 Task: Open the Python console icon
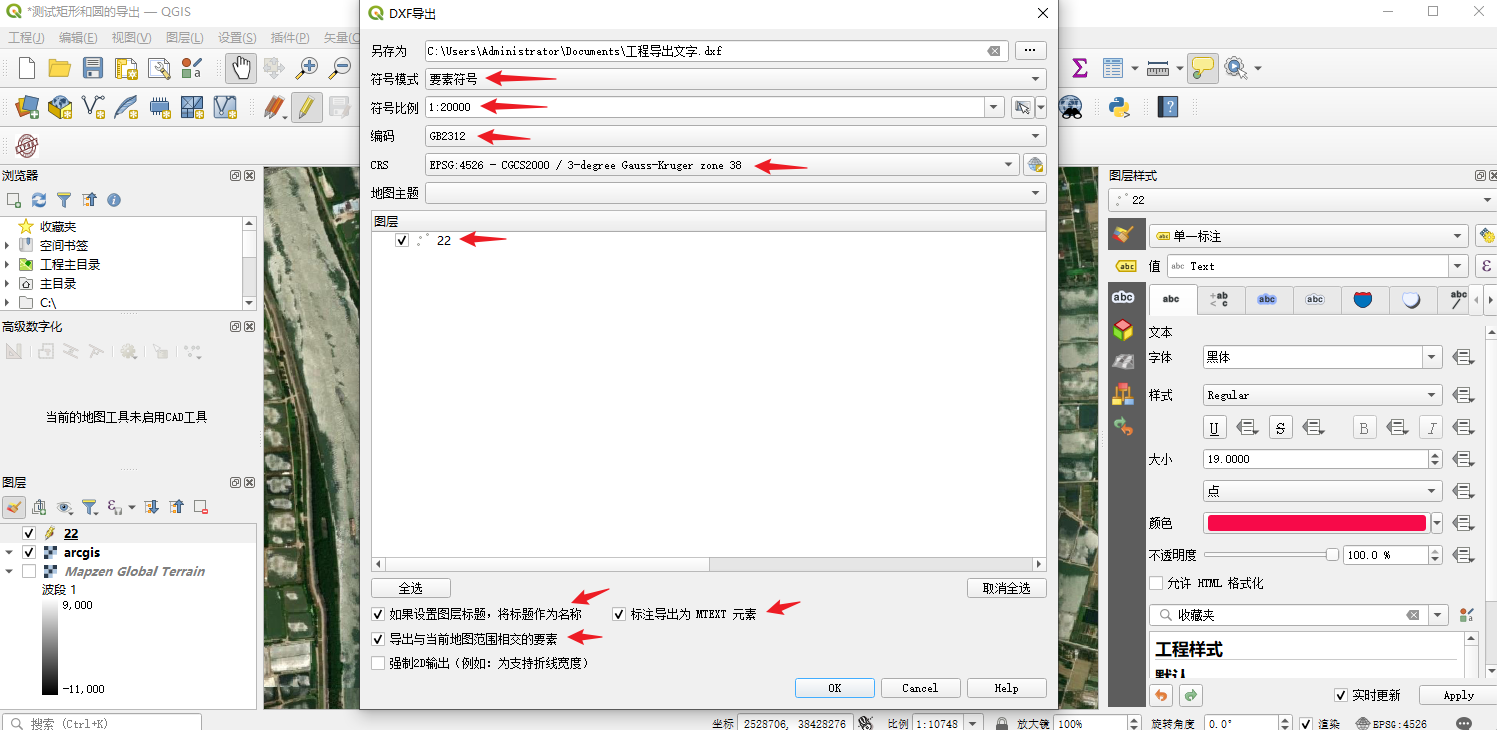coord(1119,107)
